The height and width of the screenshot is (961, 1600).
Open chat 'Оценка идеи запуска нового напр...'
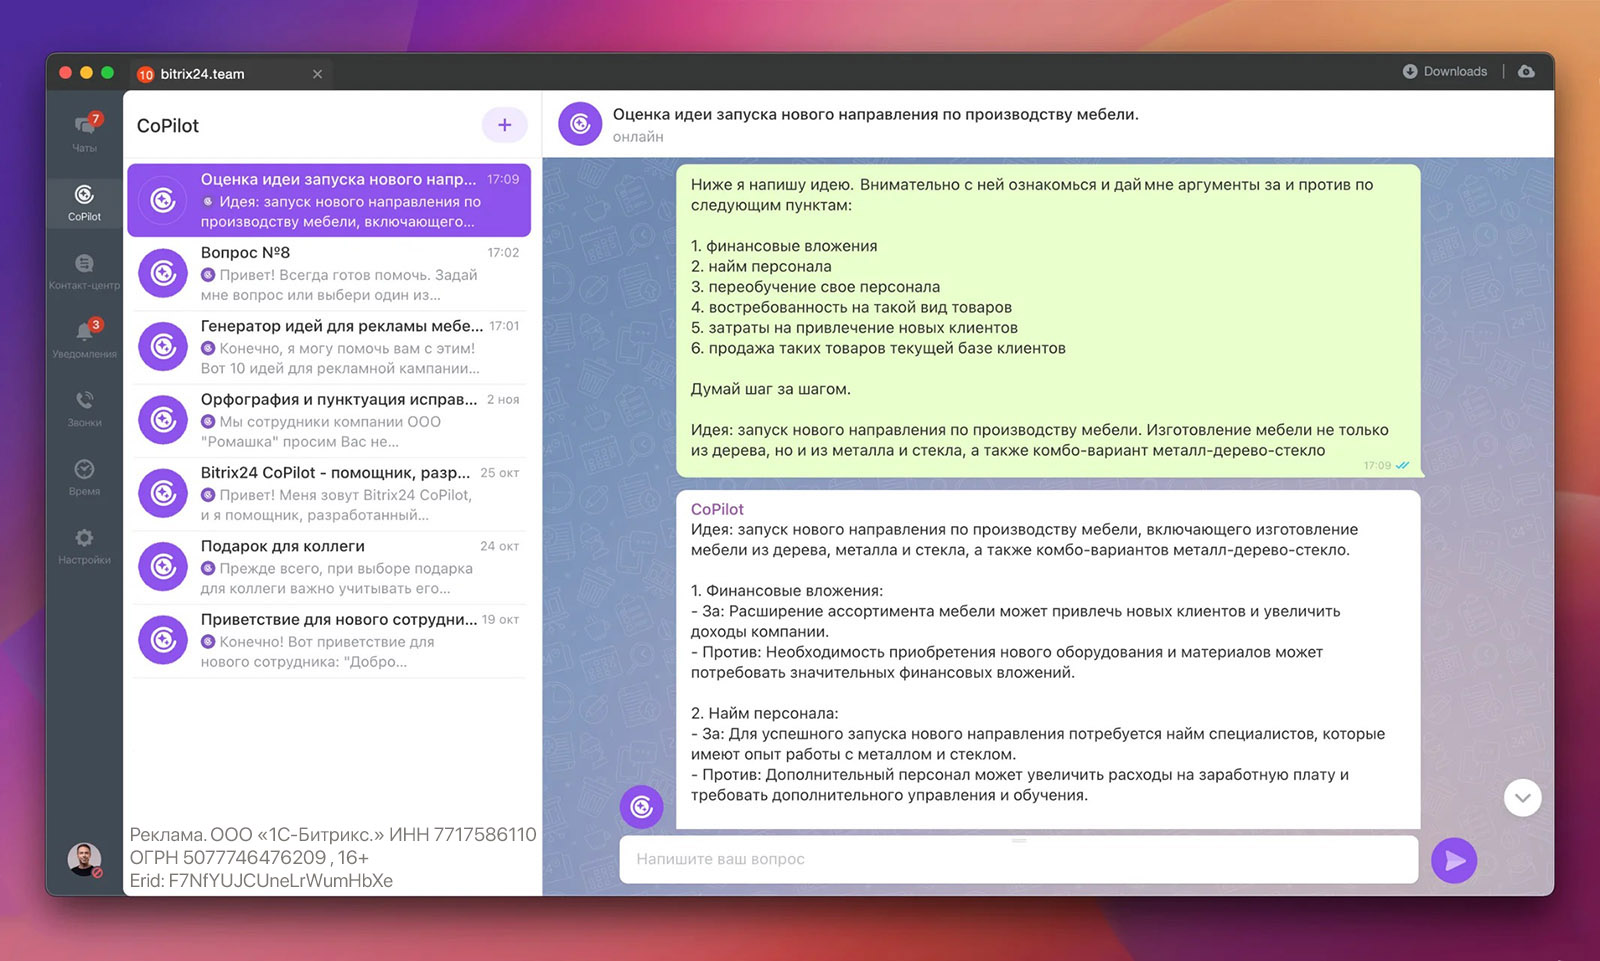(x=329, y=200)
